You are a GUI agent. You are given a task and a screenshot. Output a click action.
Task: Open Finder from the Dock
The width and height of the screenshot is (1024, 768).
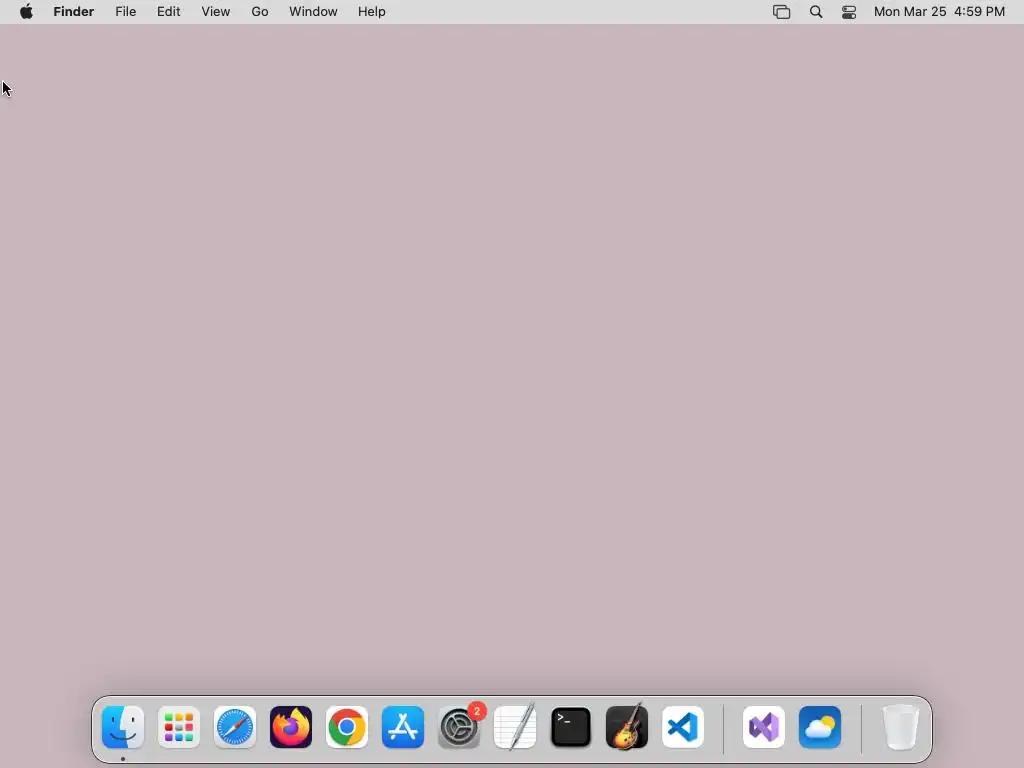coord(123,727)
